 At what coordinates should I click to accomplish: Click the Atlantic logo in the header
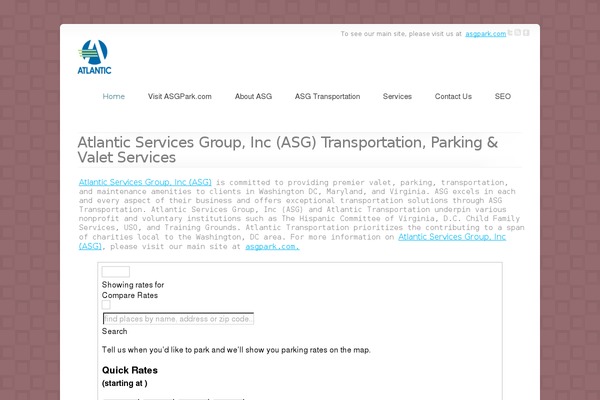(x=94, y=57)
